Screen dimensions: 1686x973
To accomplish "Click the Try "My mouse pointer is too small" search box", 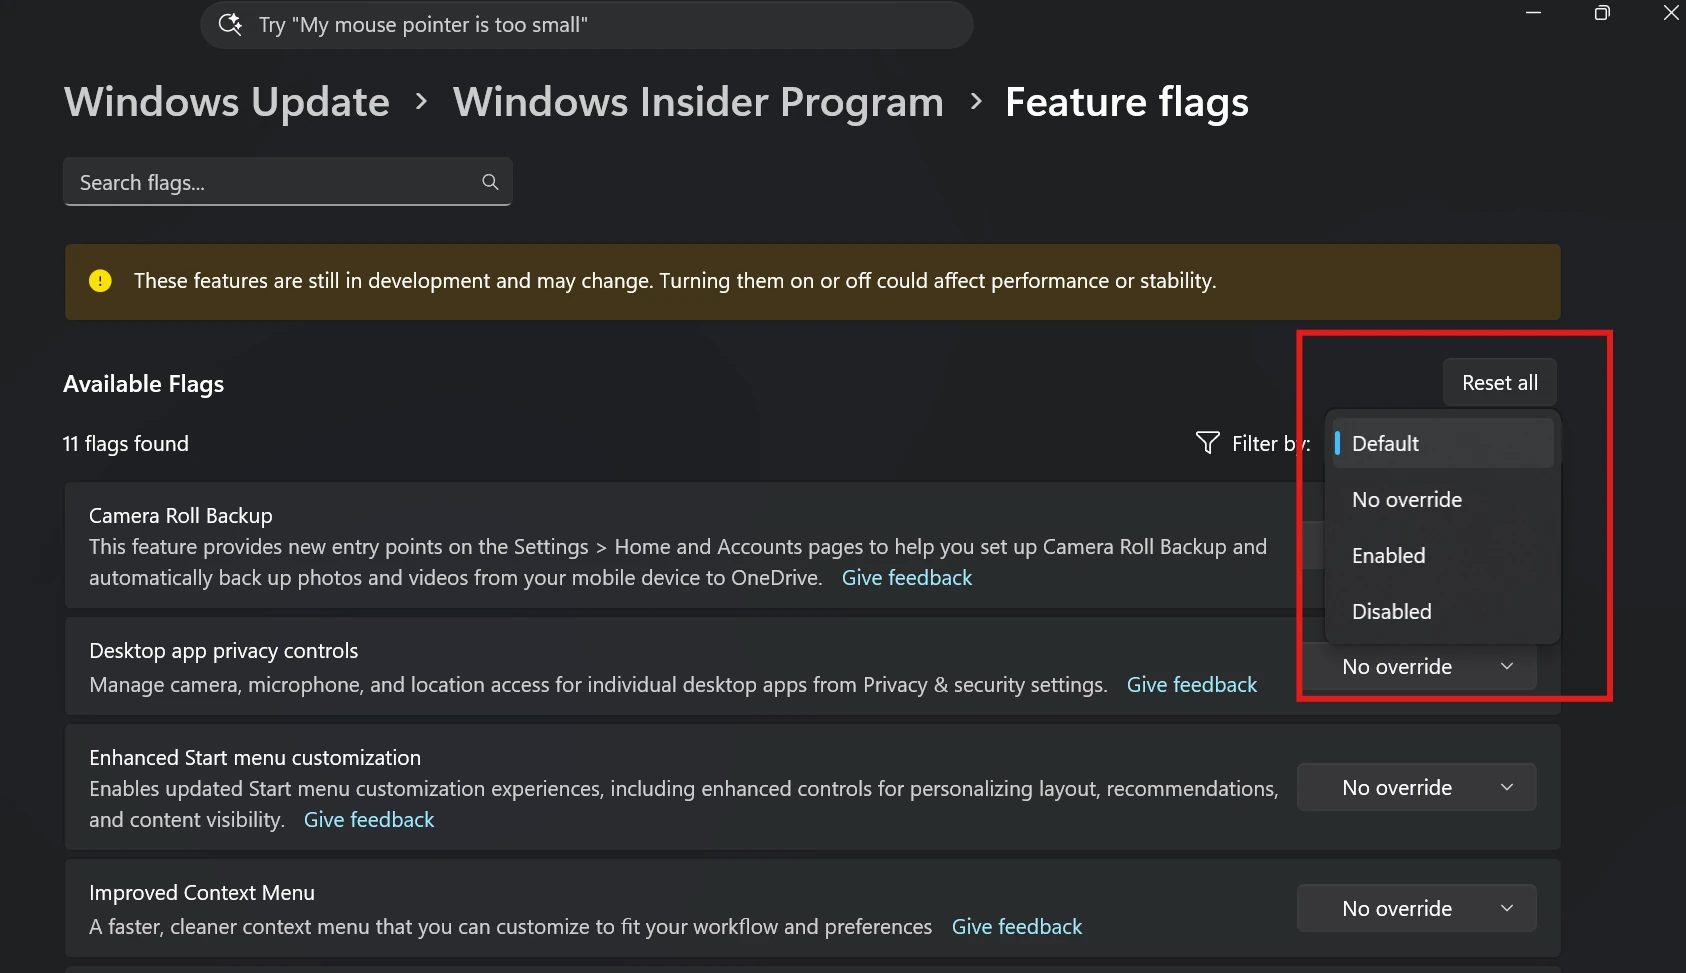I will click(x=587, y=24).
